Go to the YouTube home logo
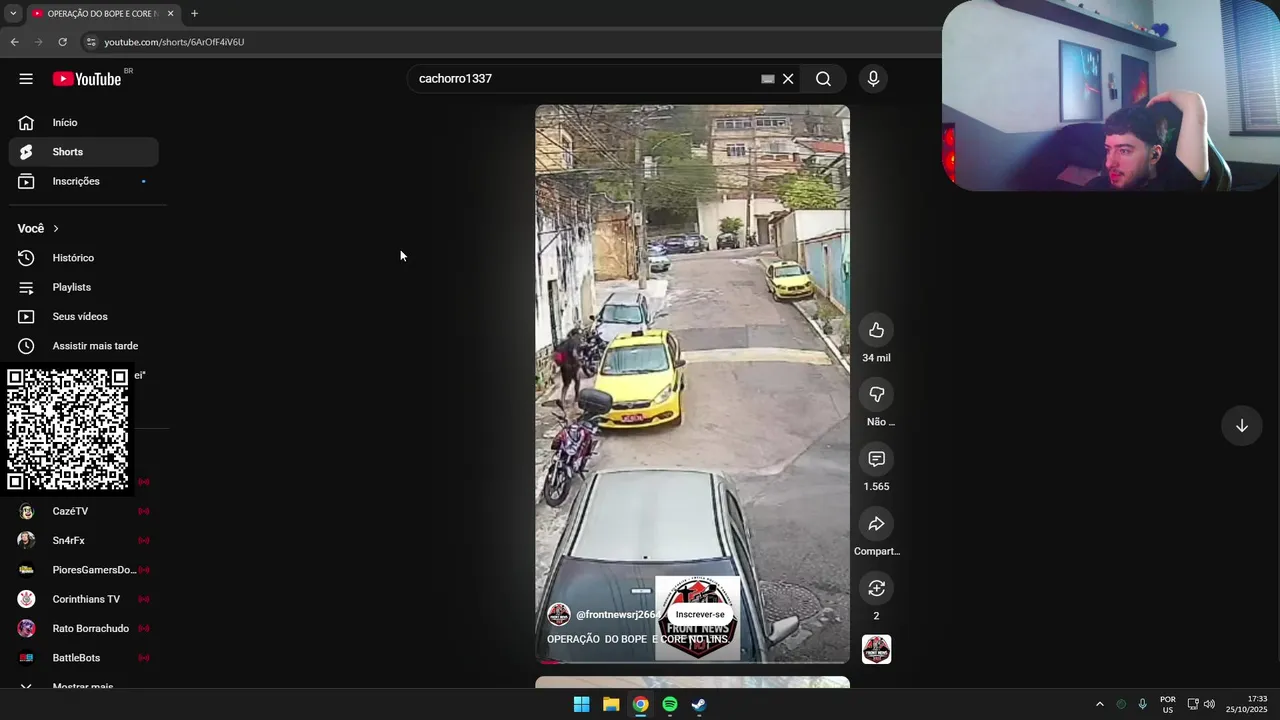 tap(87, 79)
